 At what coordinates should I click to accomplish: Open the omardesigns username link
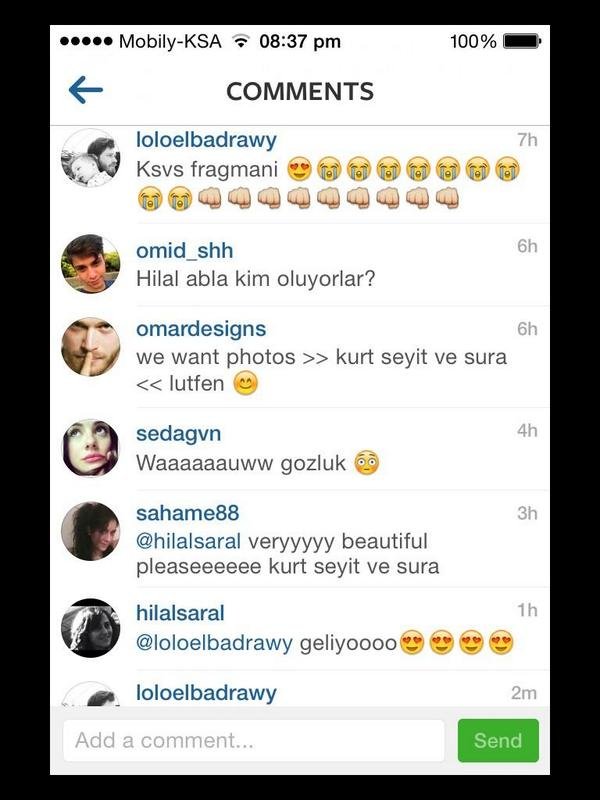201,329
